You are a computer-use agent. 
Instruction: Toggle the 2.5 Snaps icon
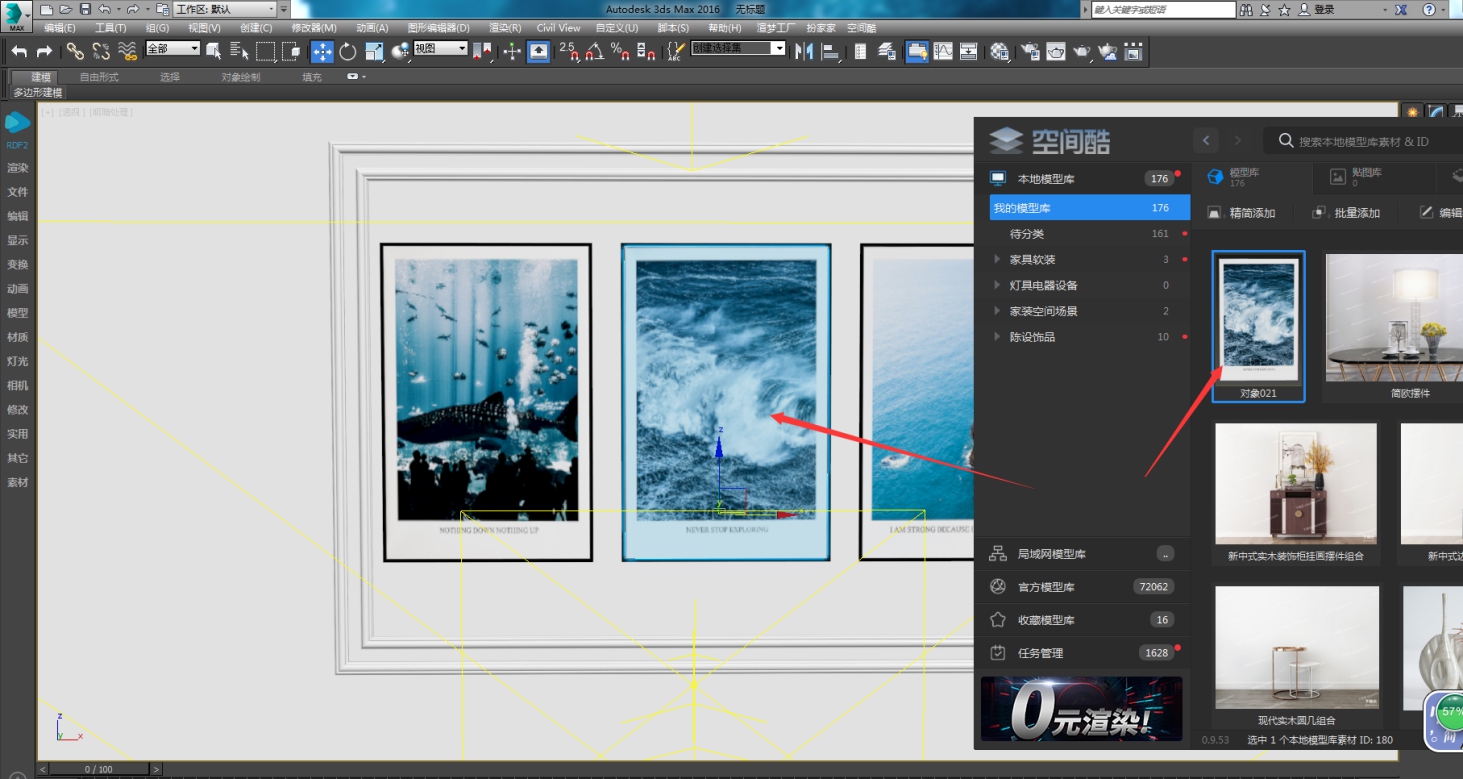pyautogui.click(x=568, y=52)
